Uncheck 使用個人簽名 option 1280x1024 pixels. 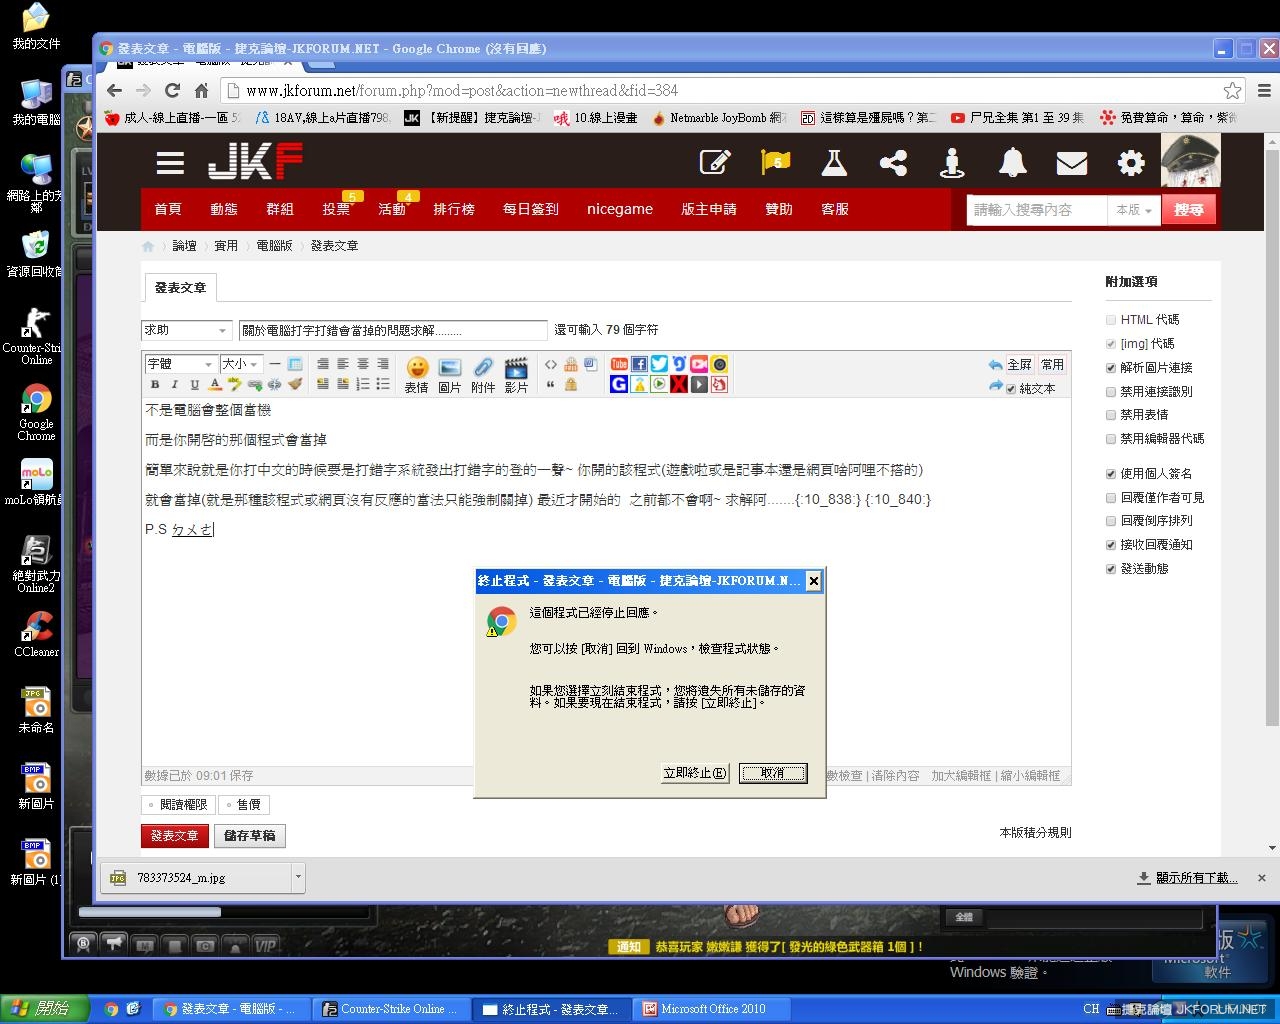(x=1111, y=474)
